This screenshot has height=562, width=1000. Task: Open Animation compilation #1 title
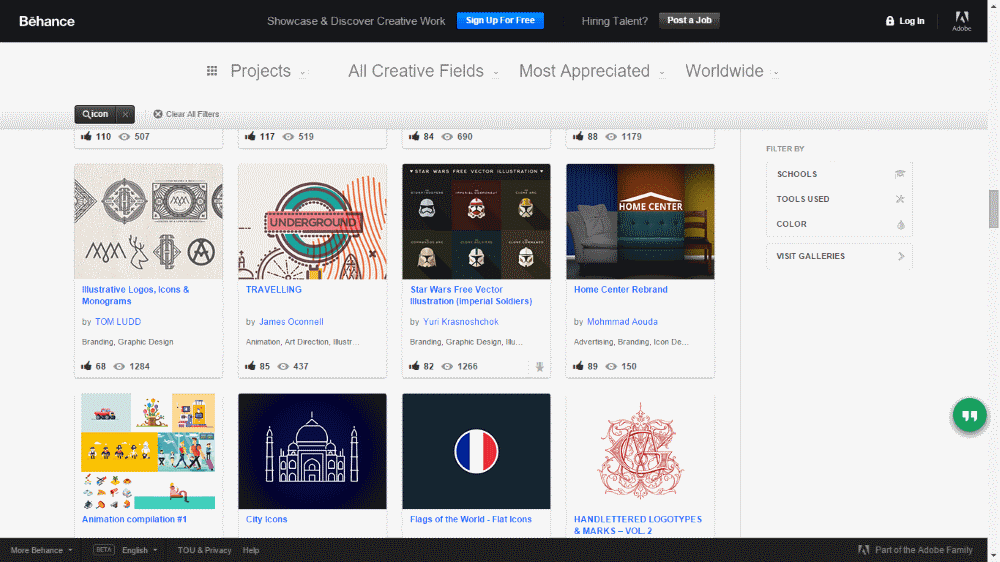134,519
